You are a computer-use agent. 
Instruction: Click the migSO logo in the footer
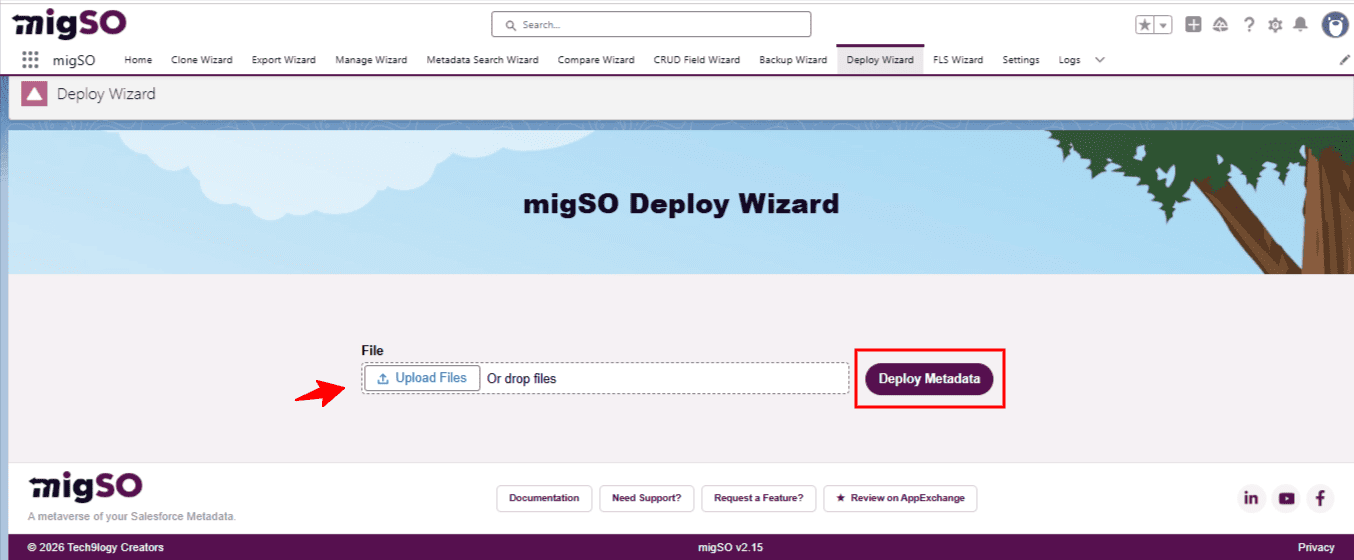pyautogui.click(x=85, y=487)
